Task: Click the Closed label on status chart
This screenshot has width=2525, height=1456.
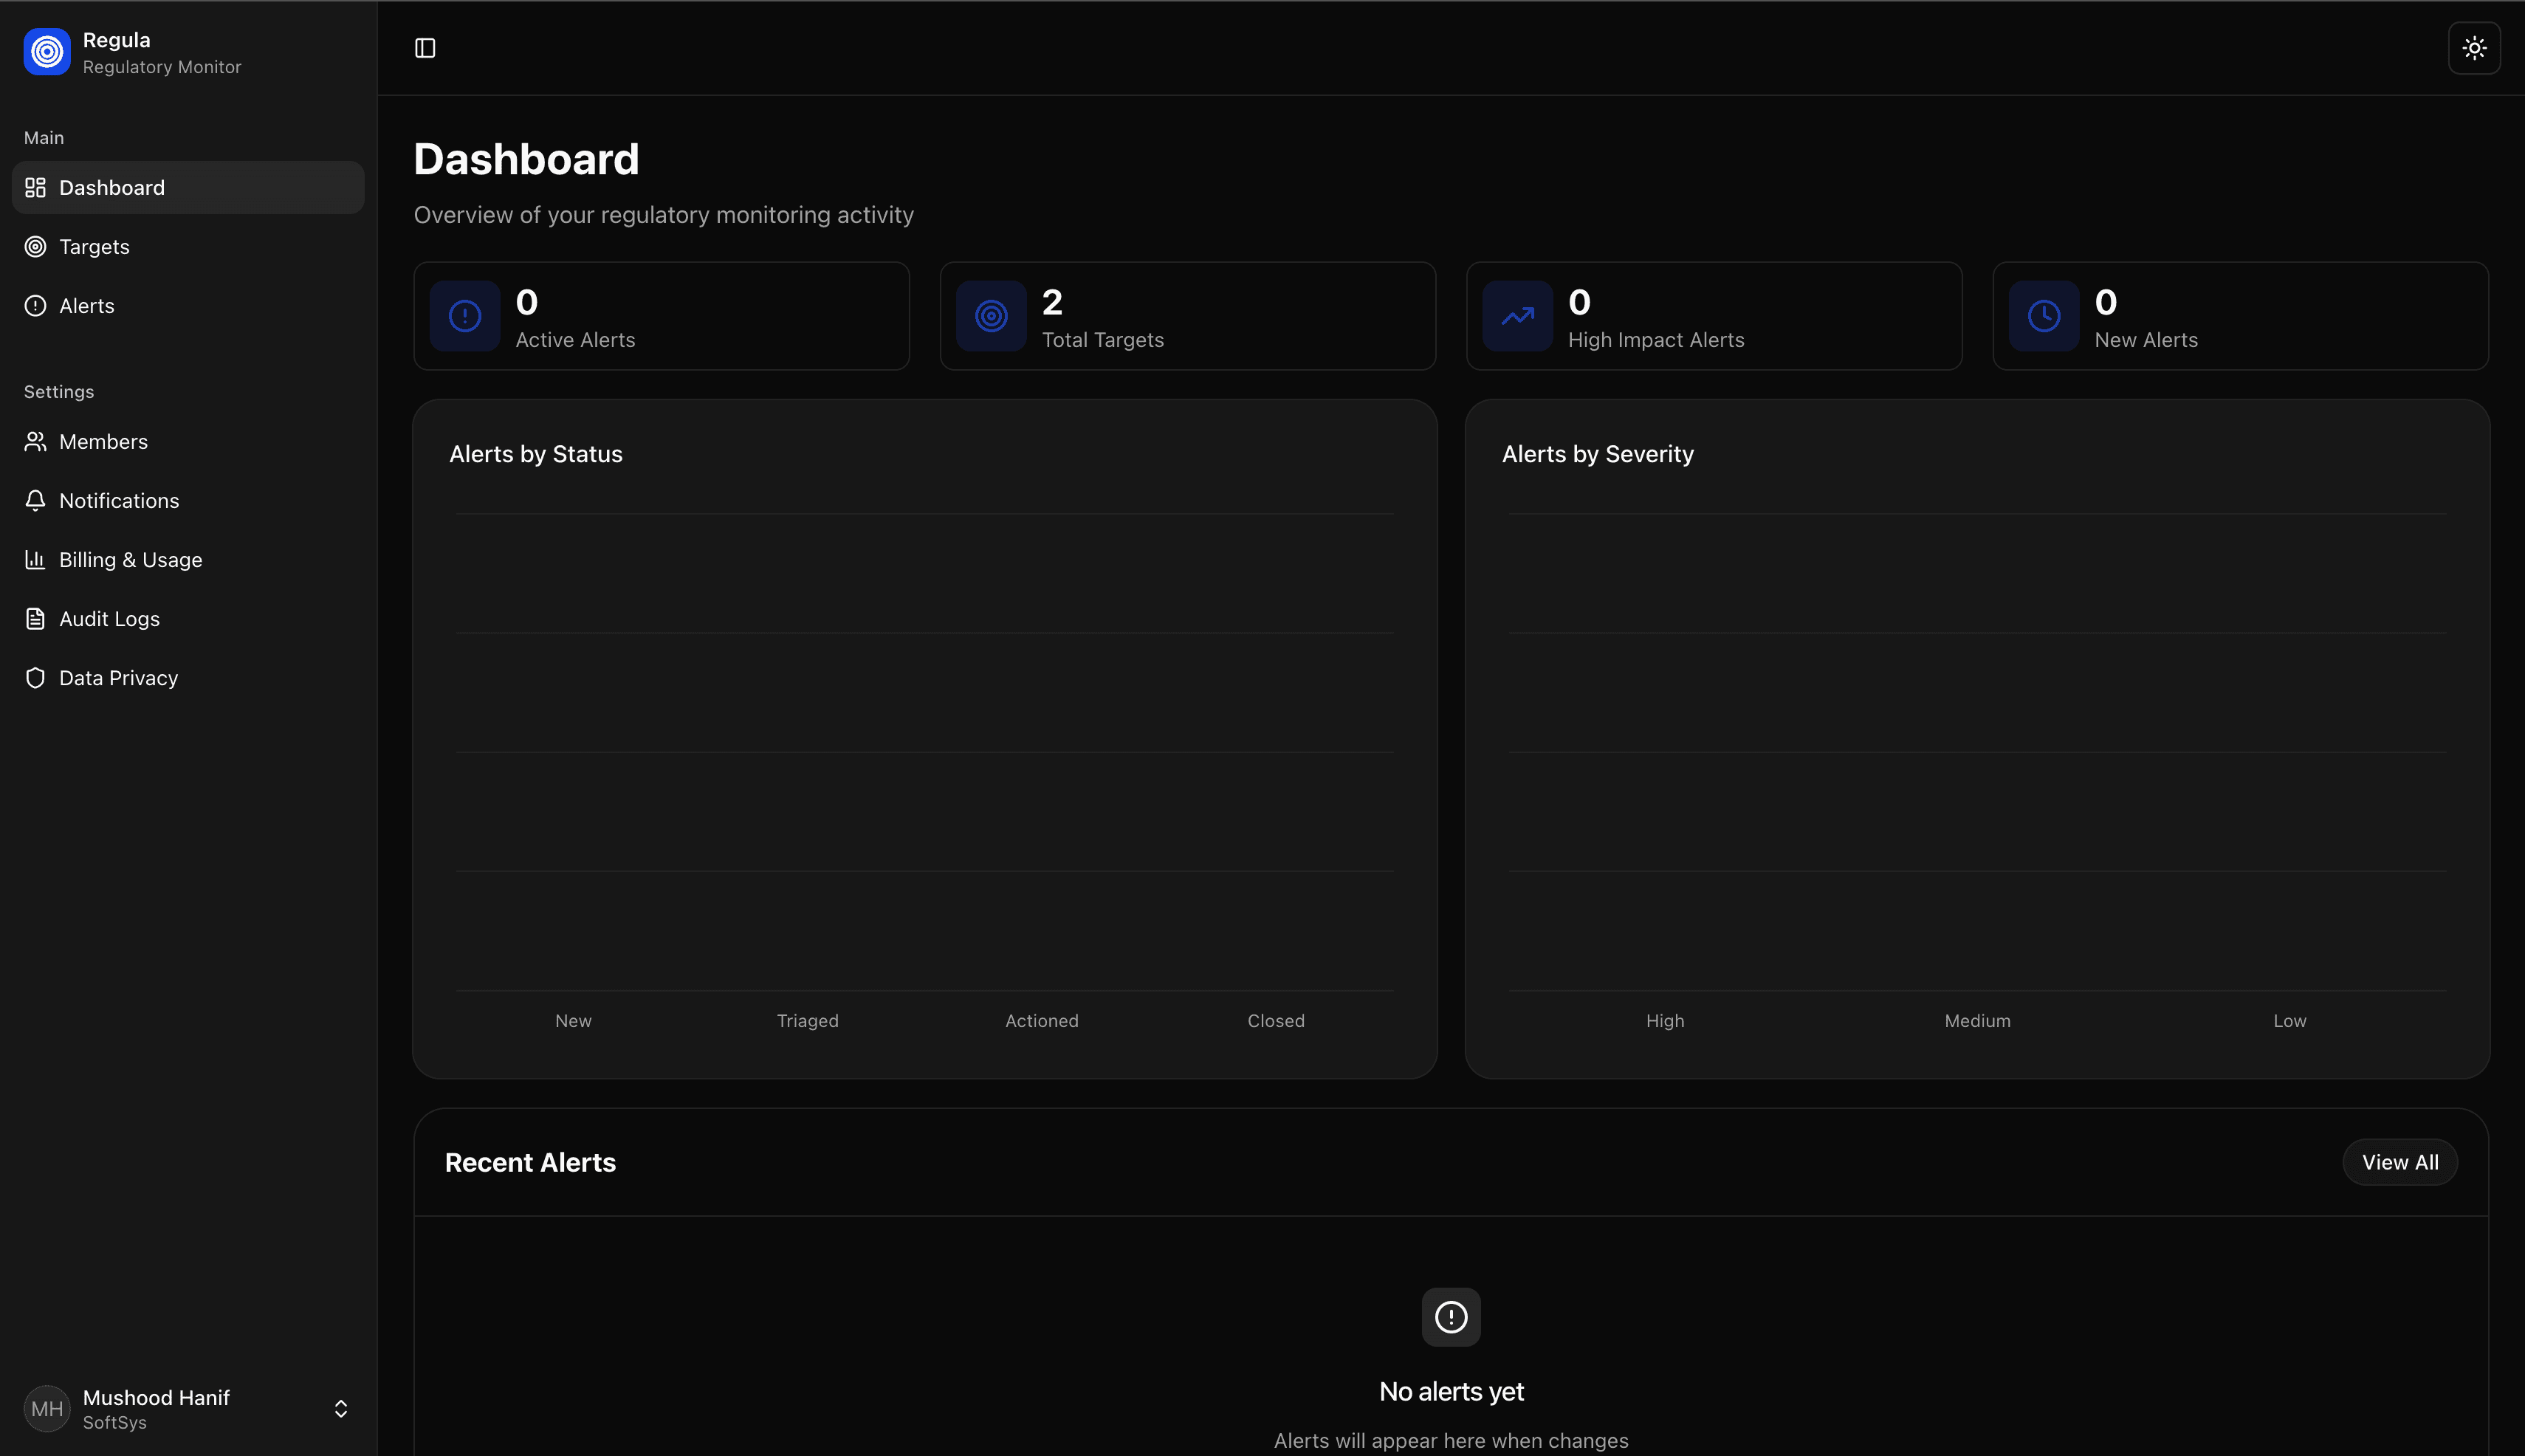Action: 1275,1021
